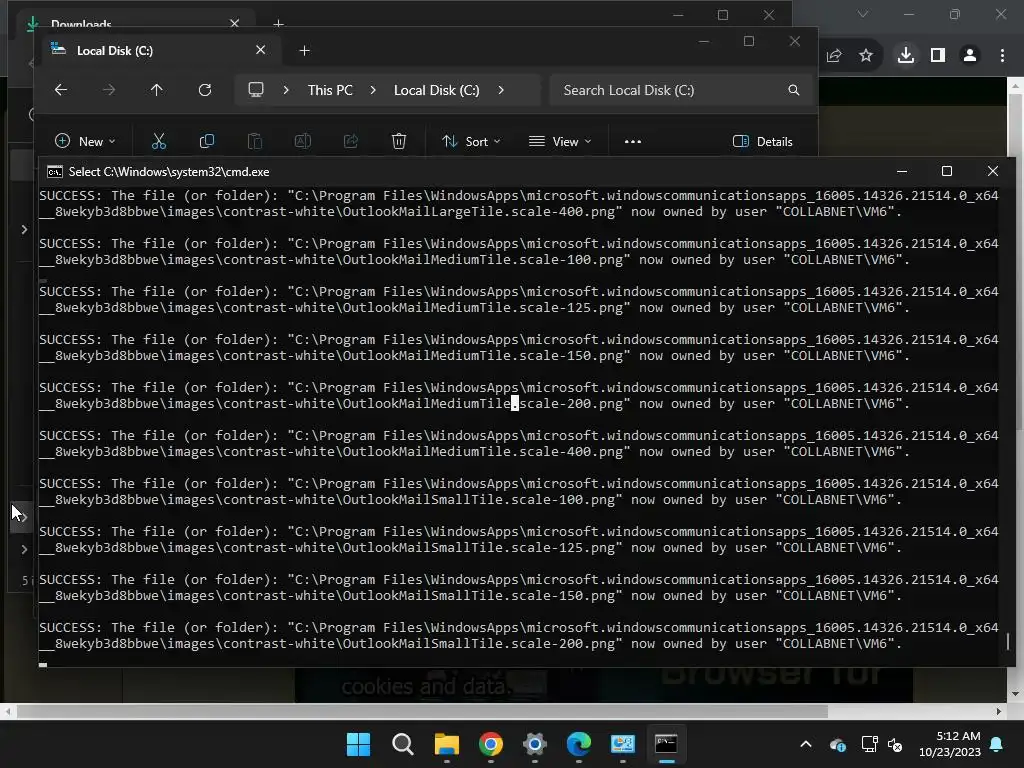The image size is (1024, 768).
Task: Open Chrome three-dot menu
Action: [1002, 56]
